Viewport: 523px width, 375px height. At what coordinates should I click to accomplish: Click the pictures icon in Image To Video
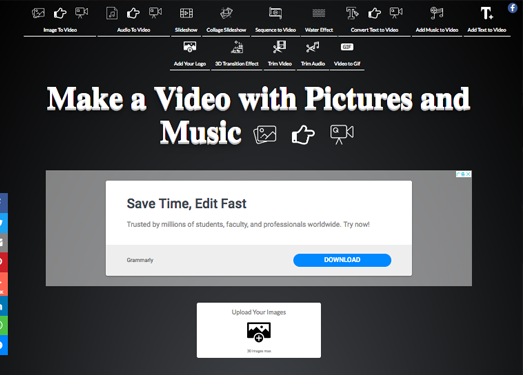click(x=38, y=13)
